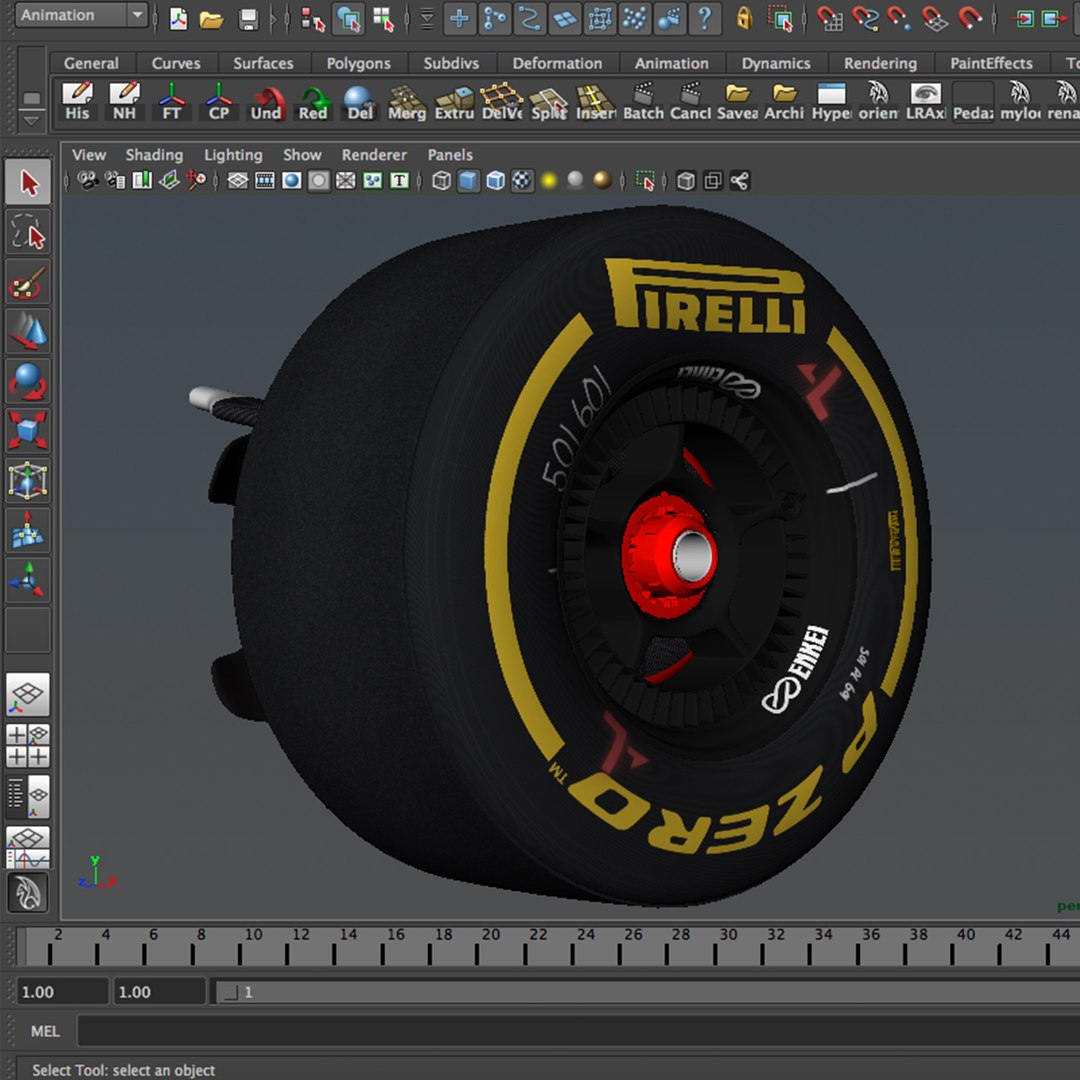The width and height of the screenshot is (1080, 1080).
Task: Toggle textured display checker icon
Action: [523, 181]
